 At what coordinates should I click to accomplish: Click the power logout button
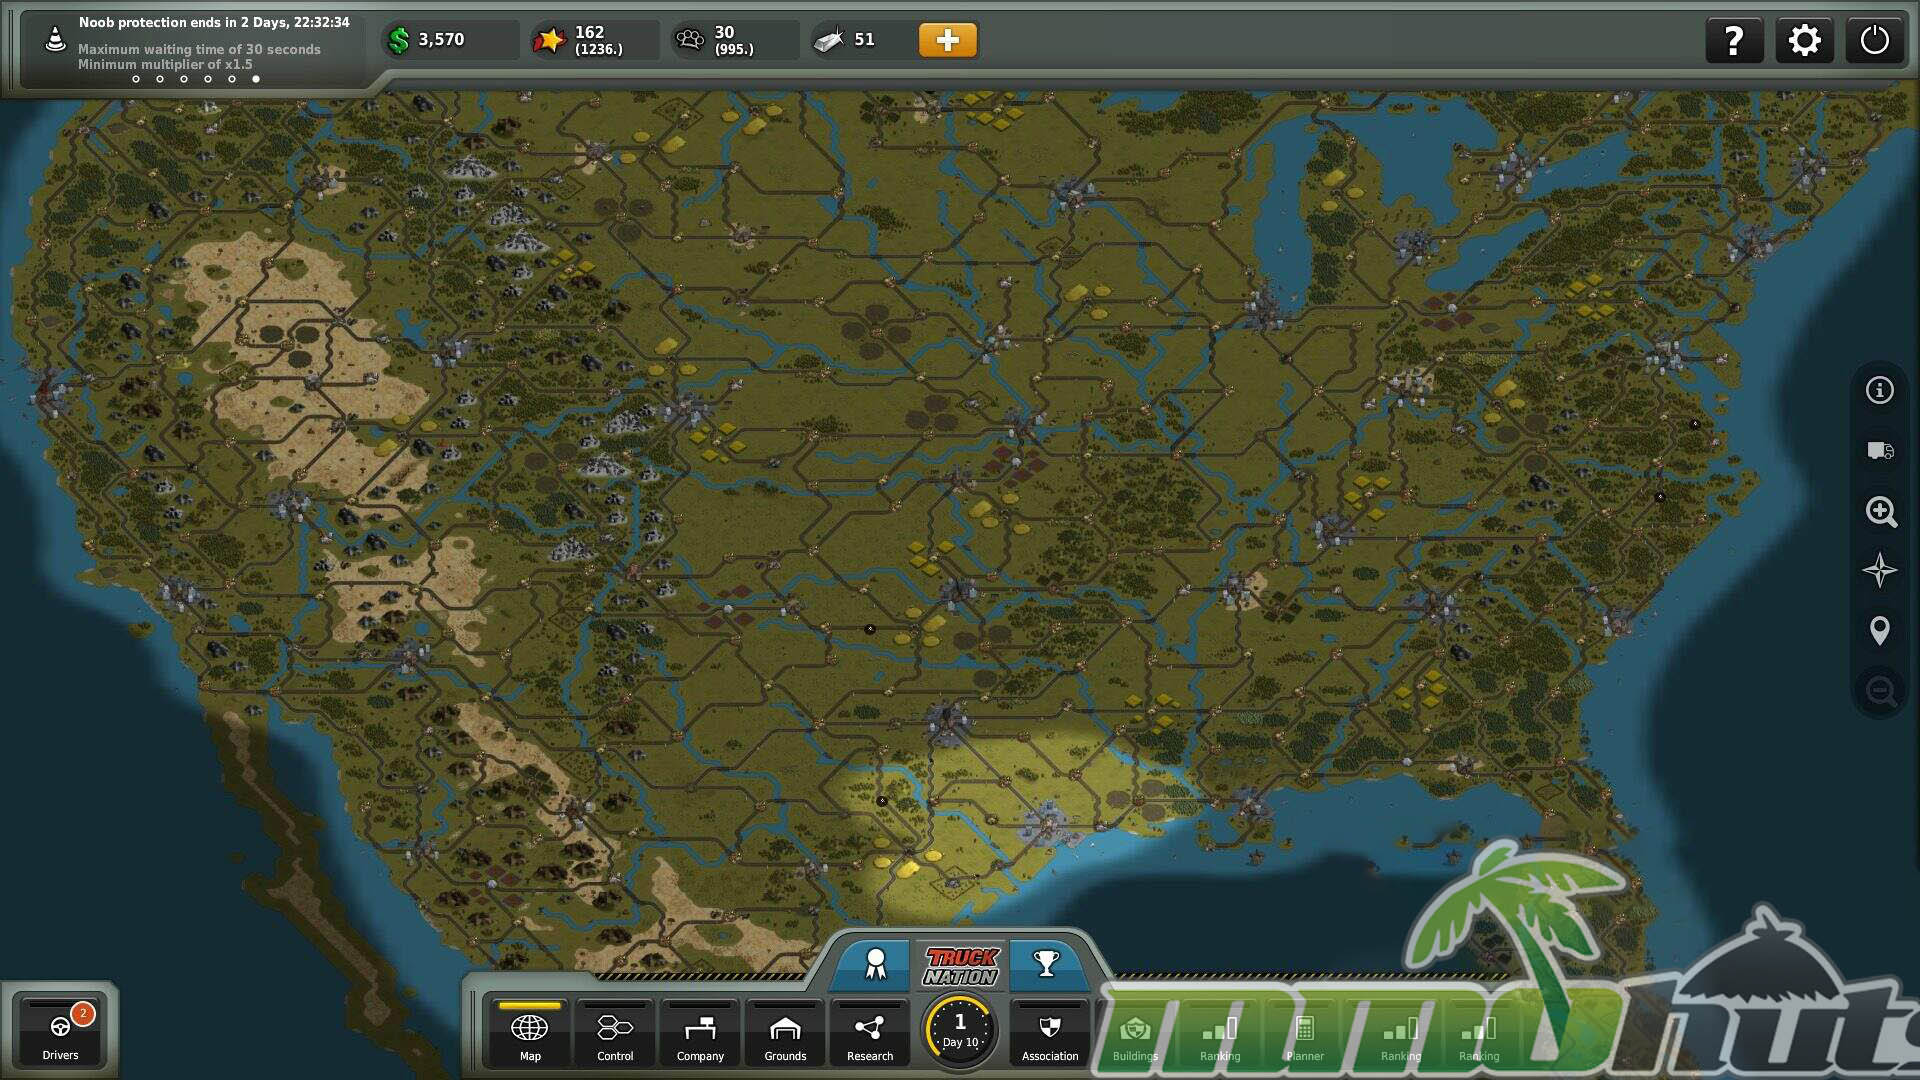click(x=1874, y=41)
